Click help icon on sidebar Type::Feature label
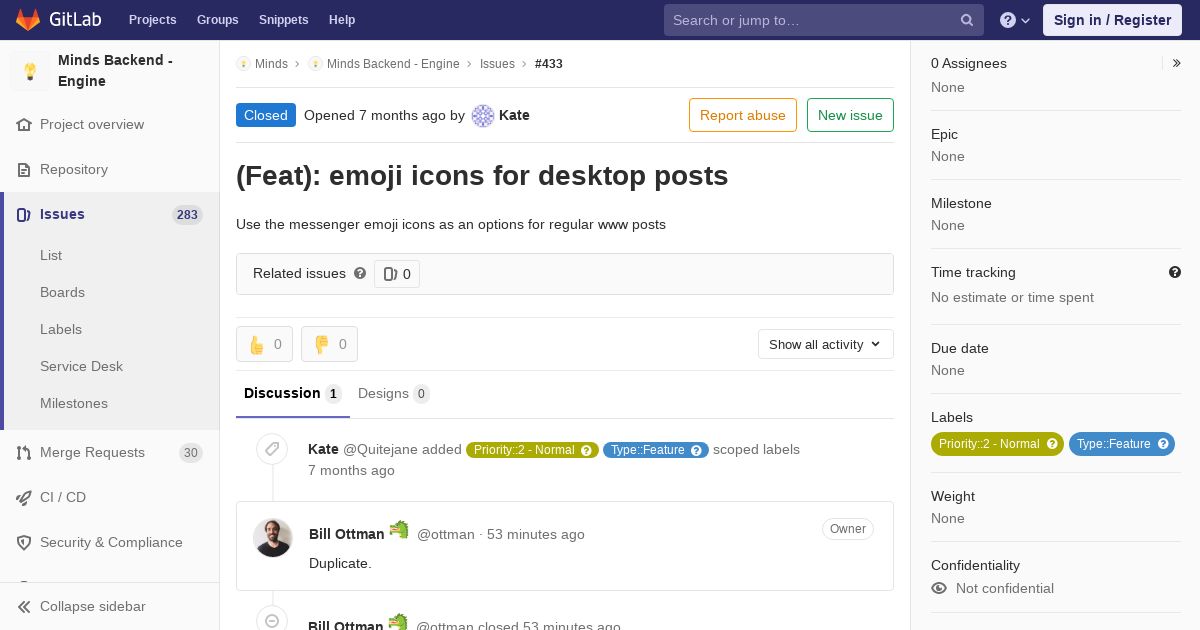Viewport: 1200px width, 630px height. coord(1163,444)
